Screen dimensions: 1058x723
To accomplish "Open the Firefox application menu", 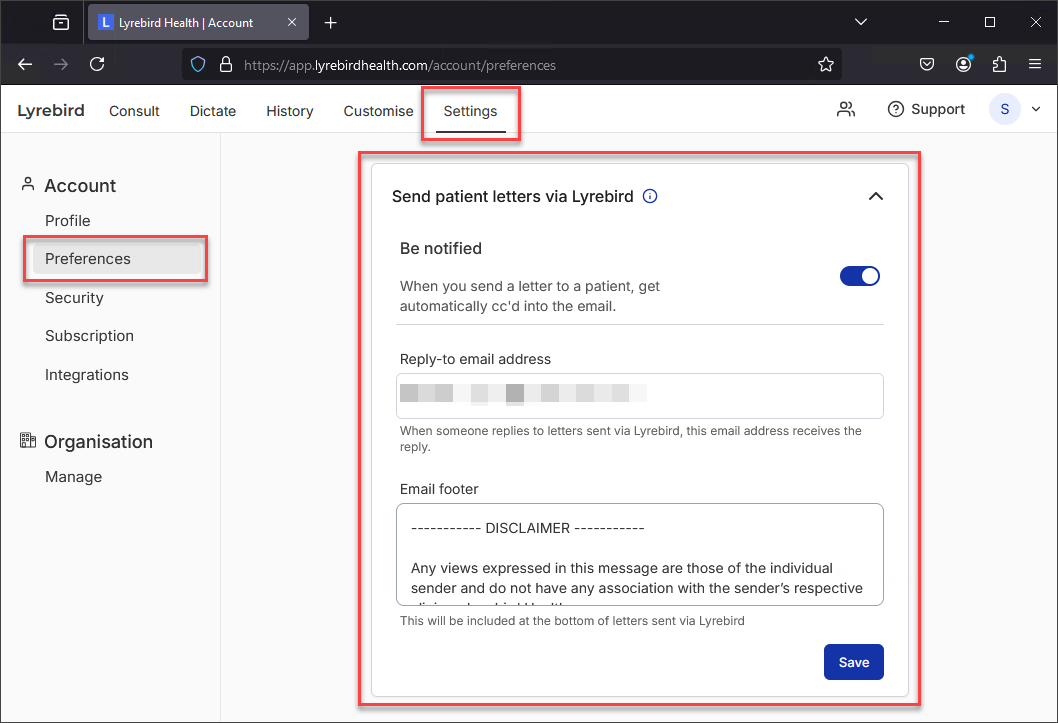I will click(x=1035, y=64).
